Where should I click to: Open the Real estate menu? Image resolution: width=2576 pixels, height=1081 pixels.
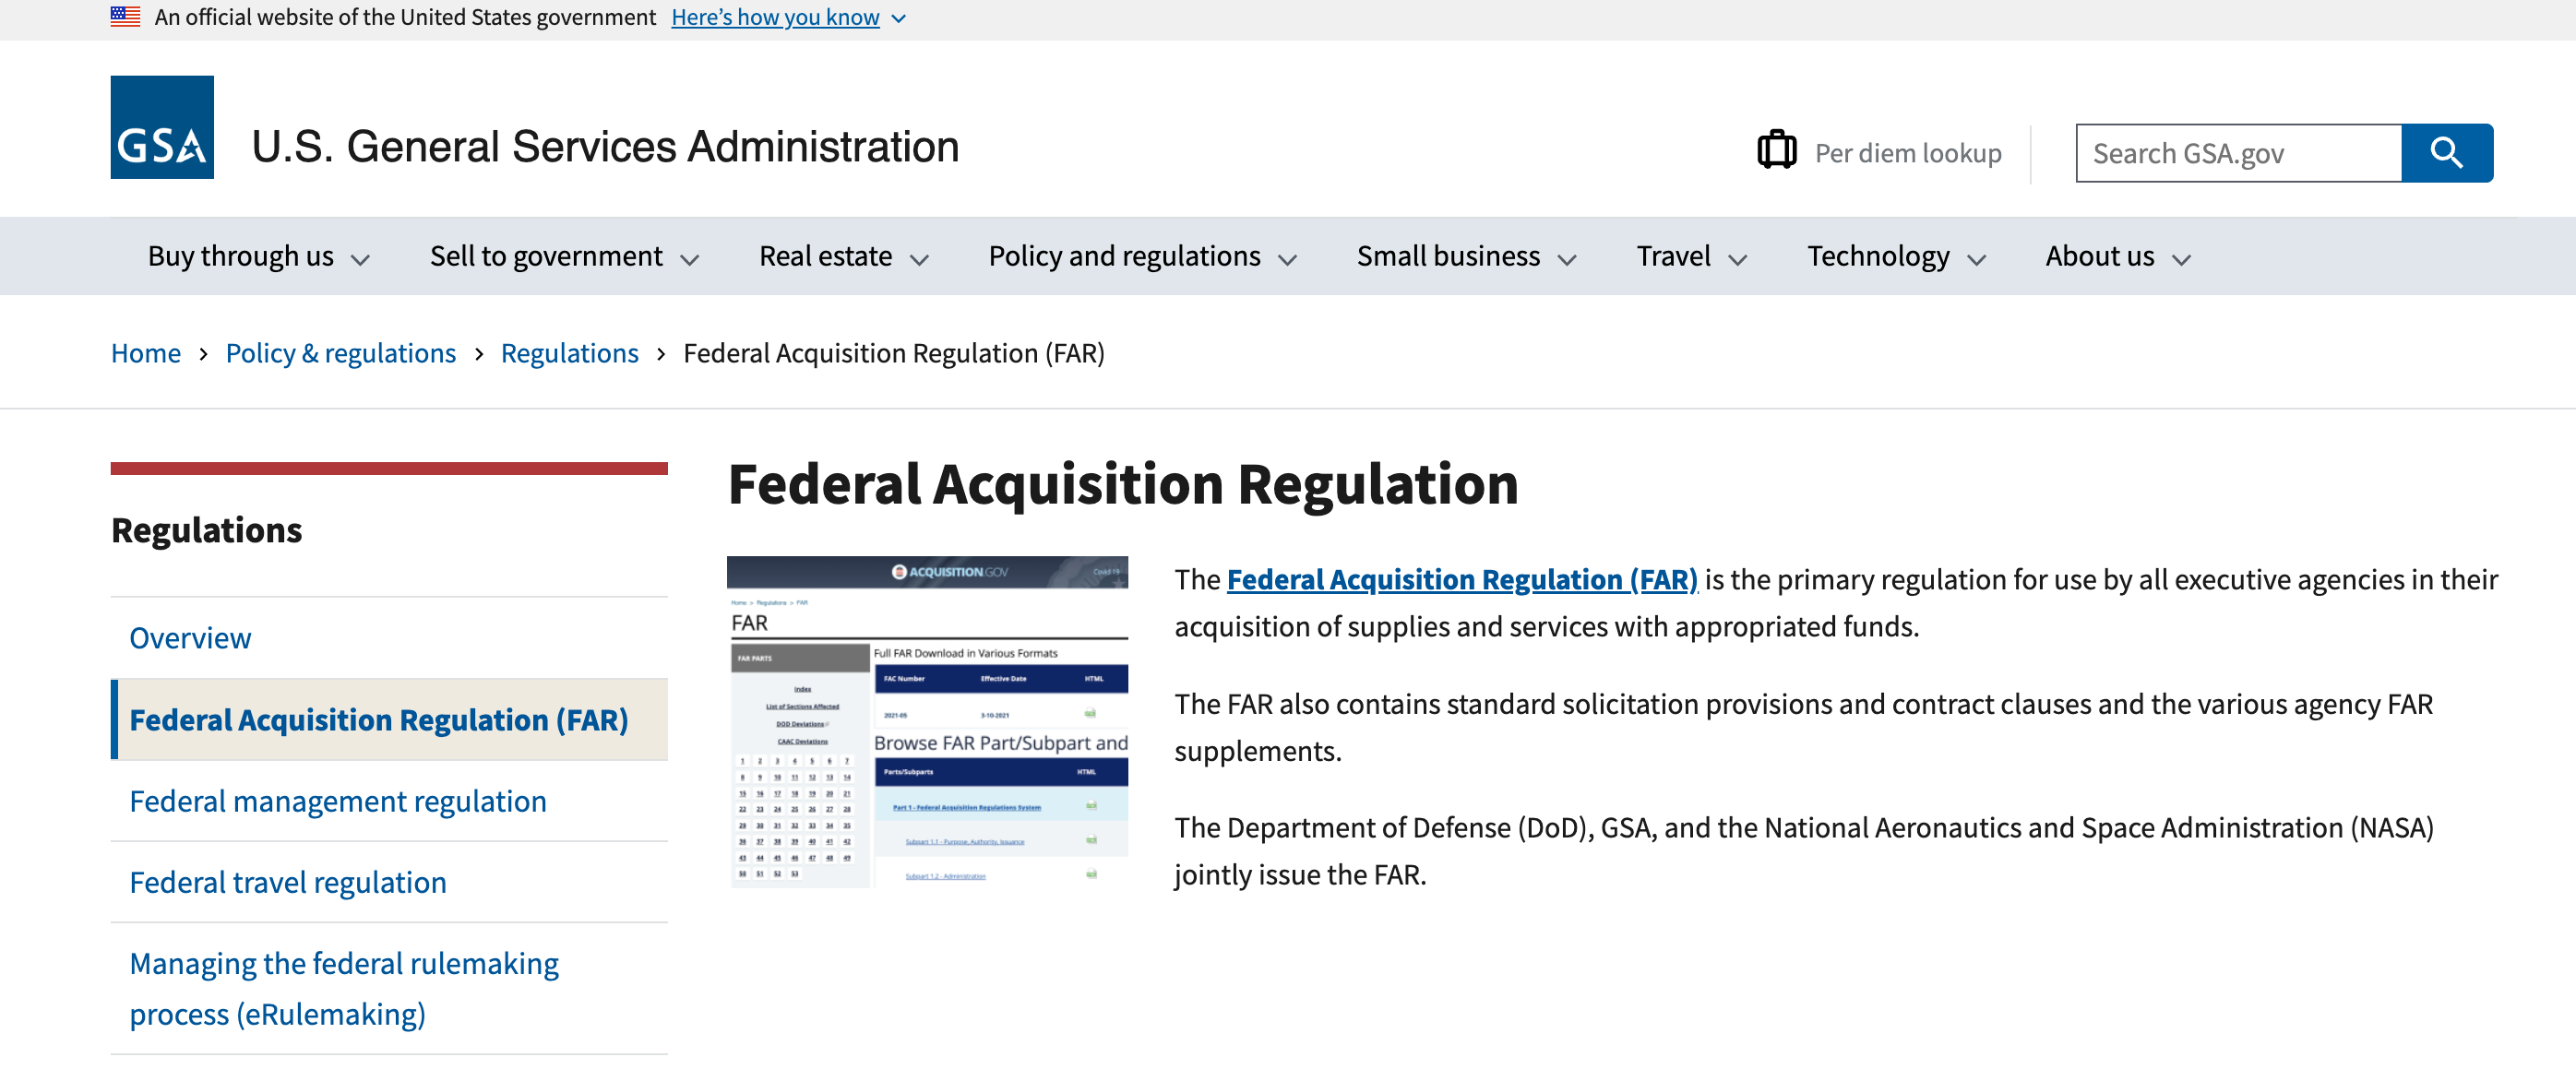[843, 257]
